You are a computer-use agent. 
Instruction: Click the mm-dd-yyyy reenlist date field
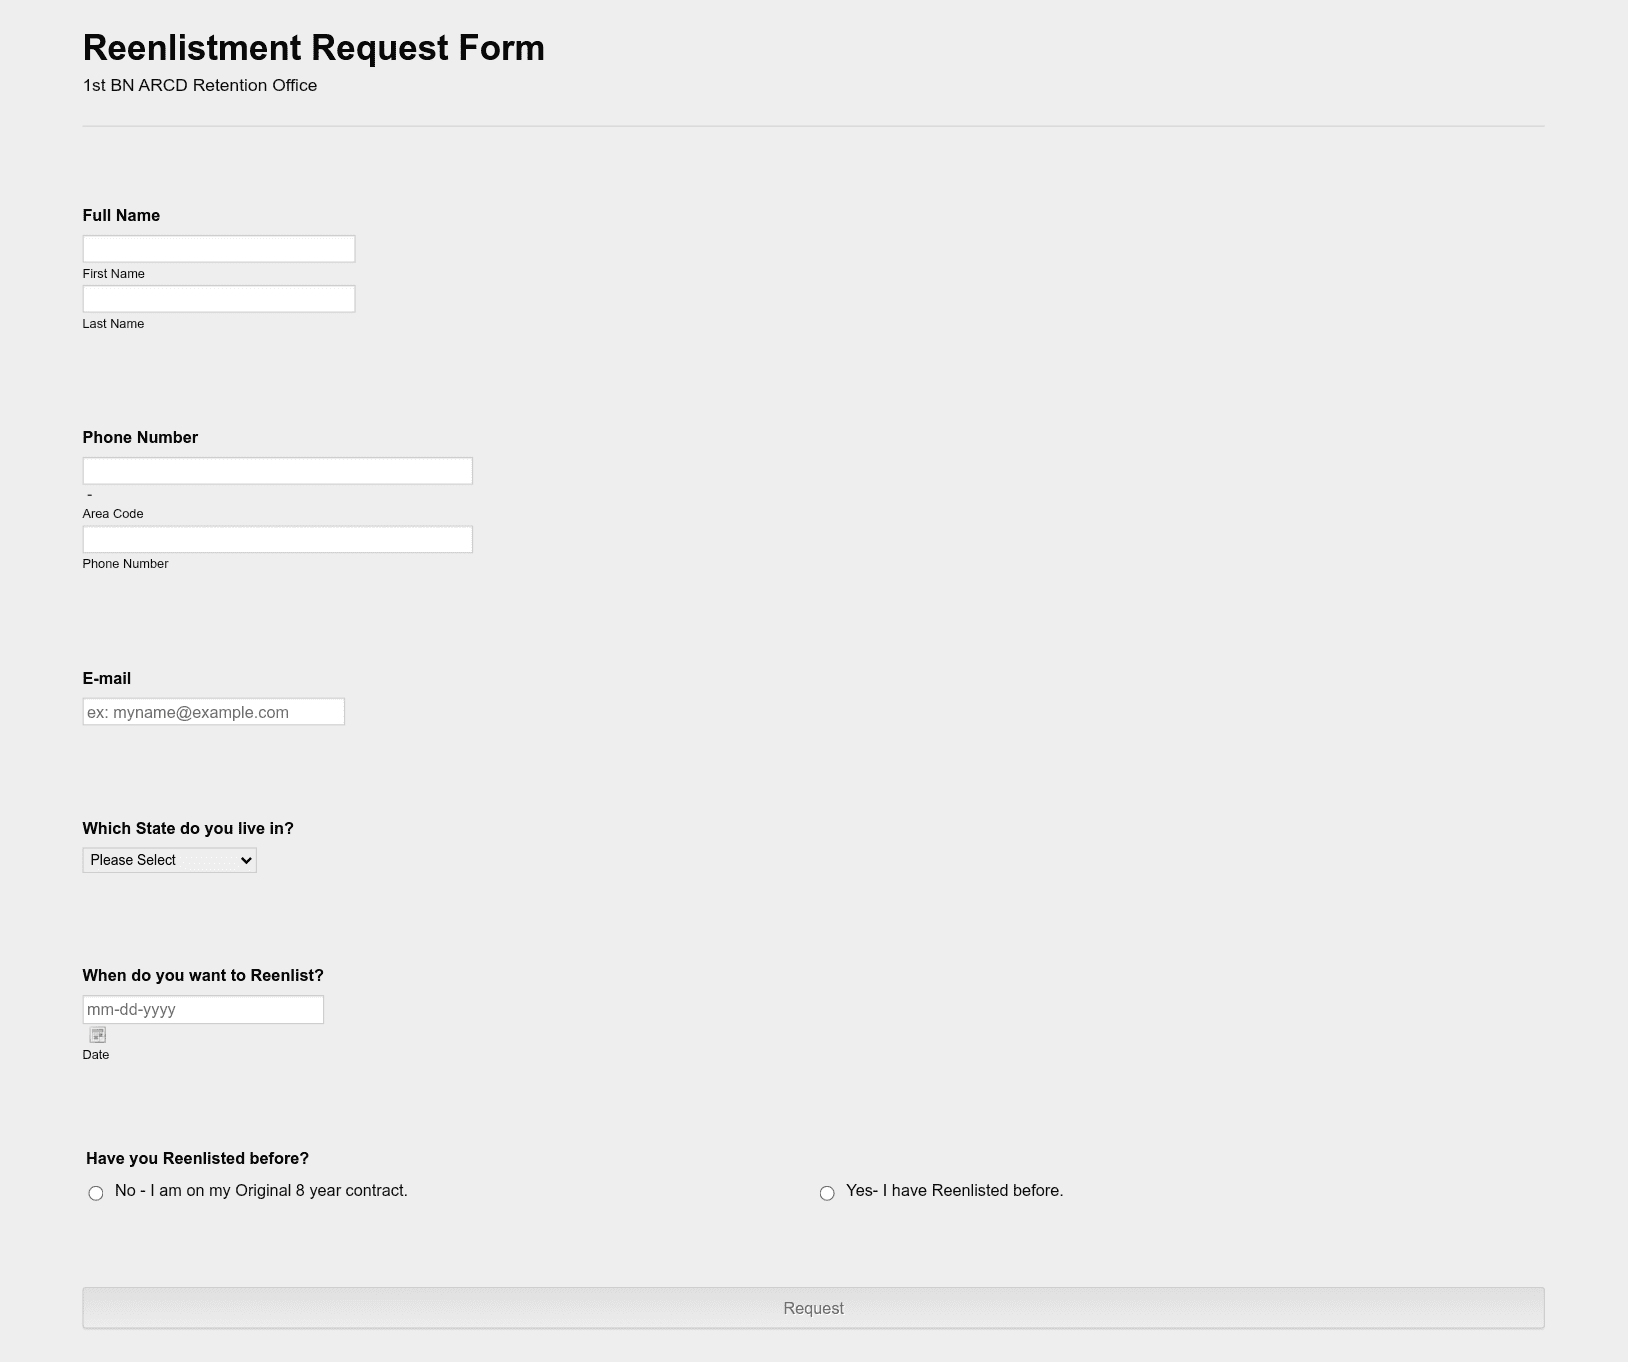tap(203, 1009)
